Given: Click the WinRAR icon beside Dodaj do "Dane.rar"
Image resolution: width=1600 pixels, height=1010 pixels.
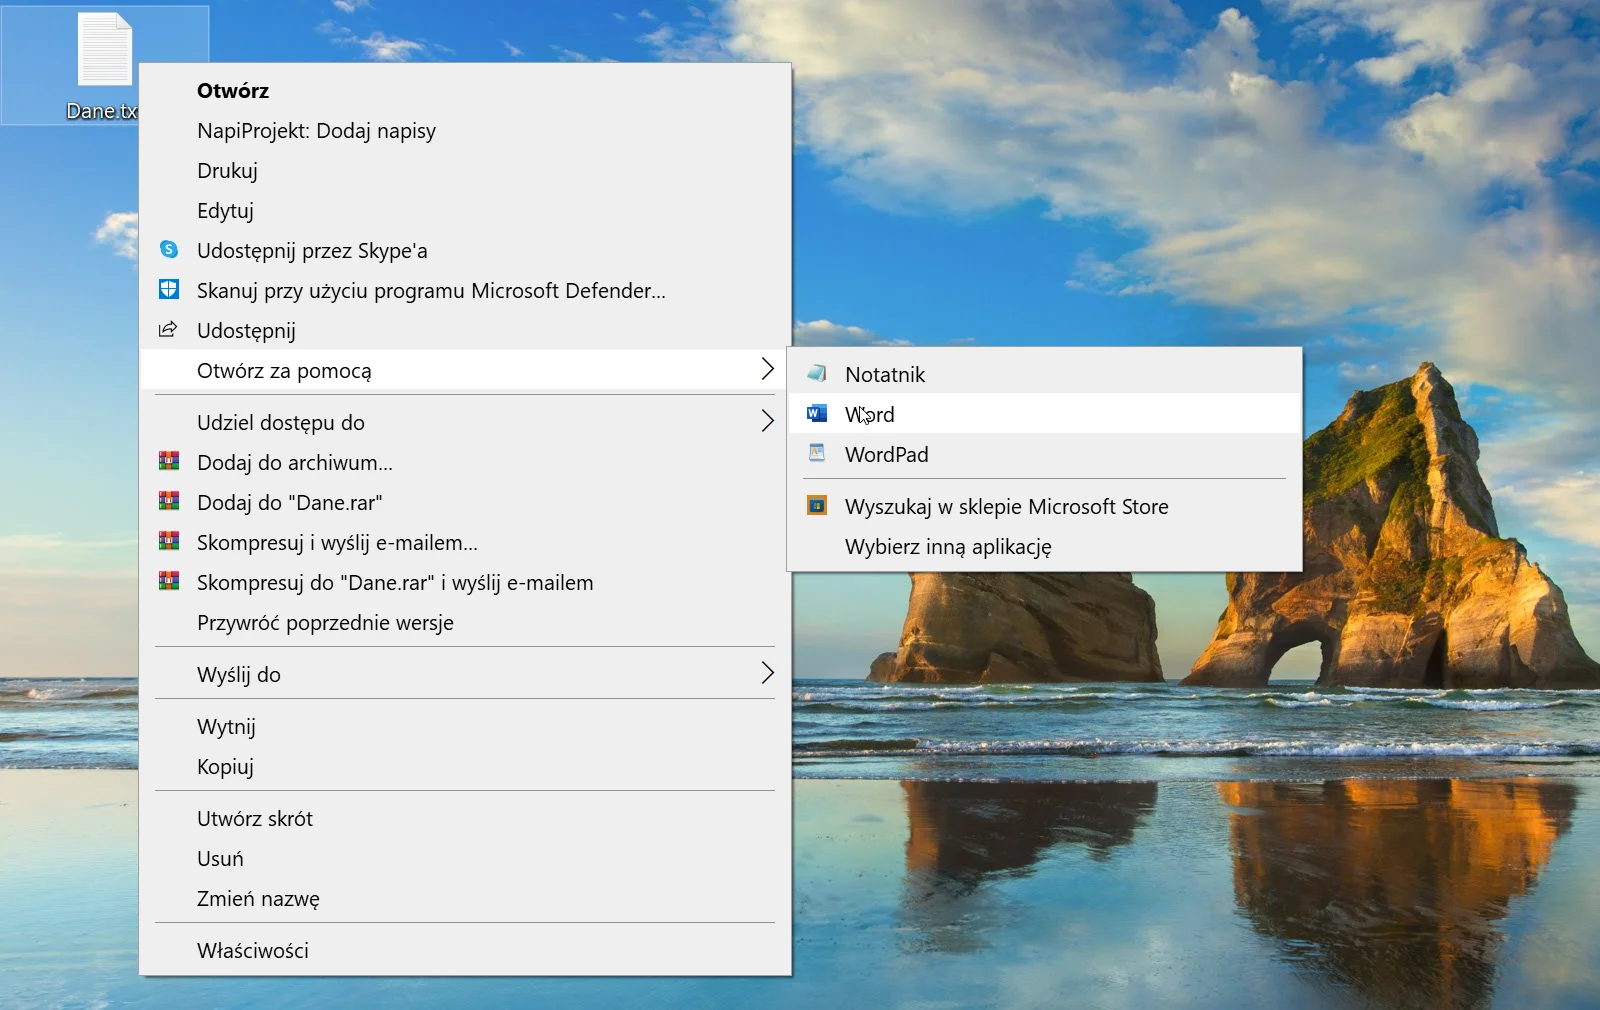Looking at the screenshot, I should tap(169, 501).
